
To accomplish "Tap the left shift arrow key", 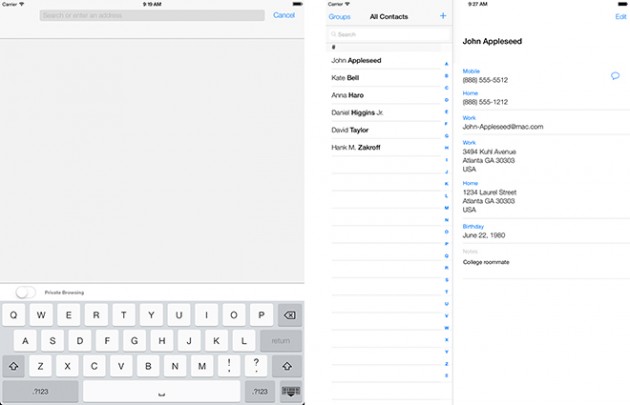I will point(14,366).
